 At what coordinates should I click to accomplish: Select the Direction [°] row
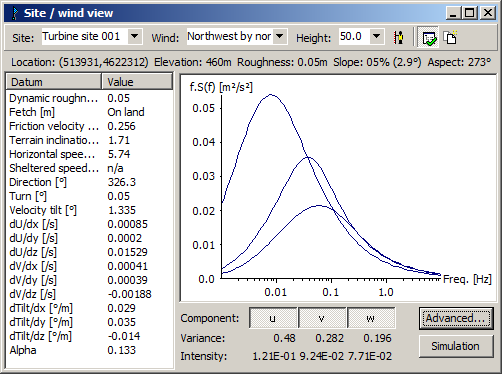89,182
